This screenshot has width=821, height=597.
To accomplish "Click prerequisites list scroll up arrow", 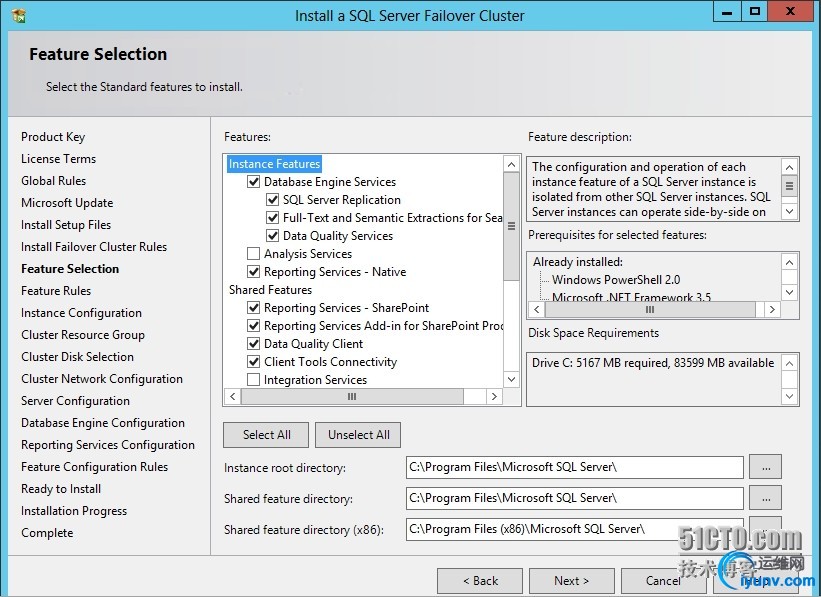I will (790, 262).
